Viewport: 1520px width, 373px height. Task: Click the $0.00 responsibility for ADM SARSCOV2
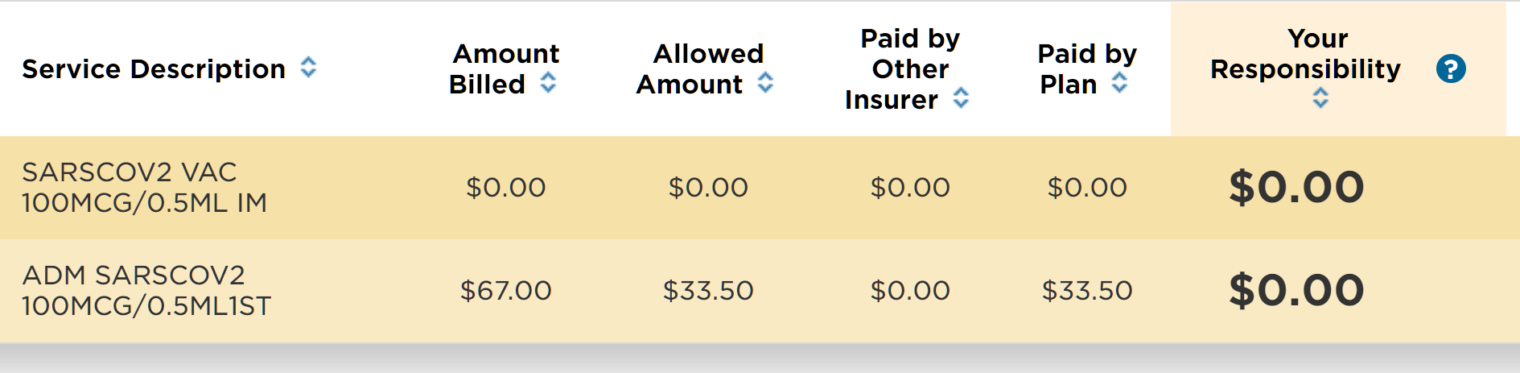click(x=1296, y=291)
